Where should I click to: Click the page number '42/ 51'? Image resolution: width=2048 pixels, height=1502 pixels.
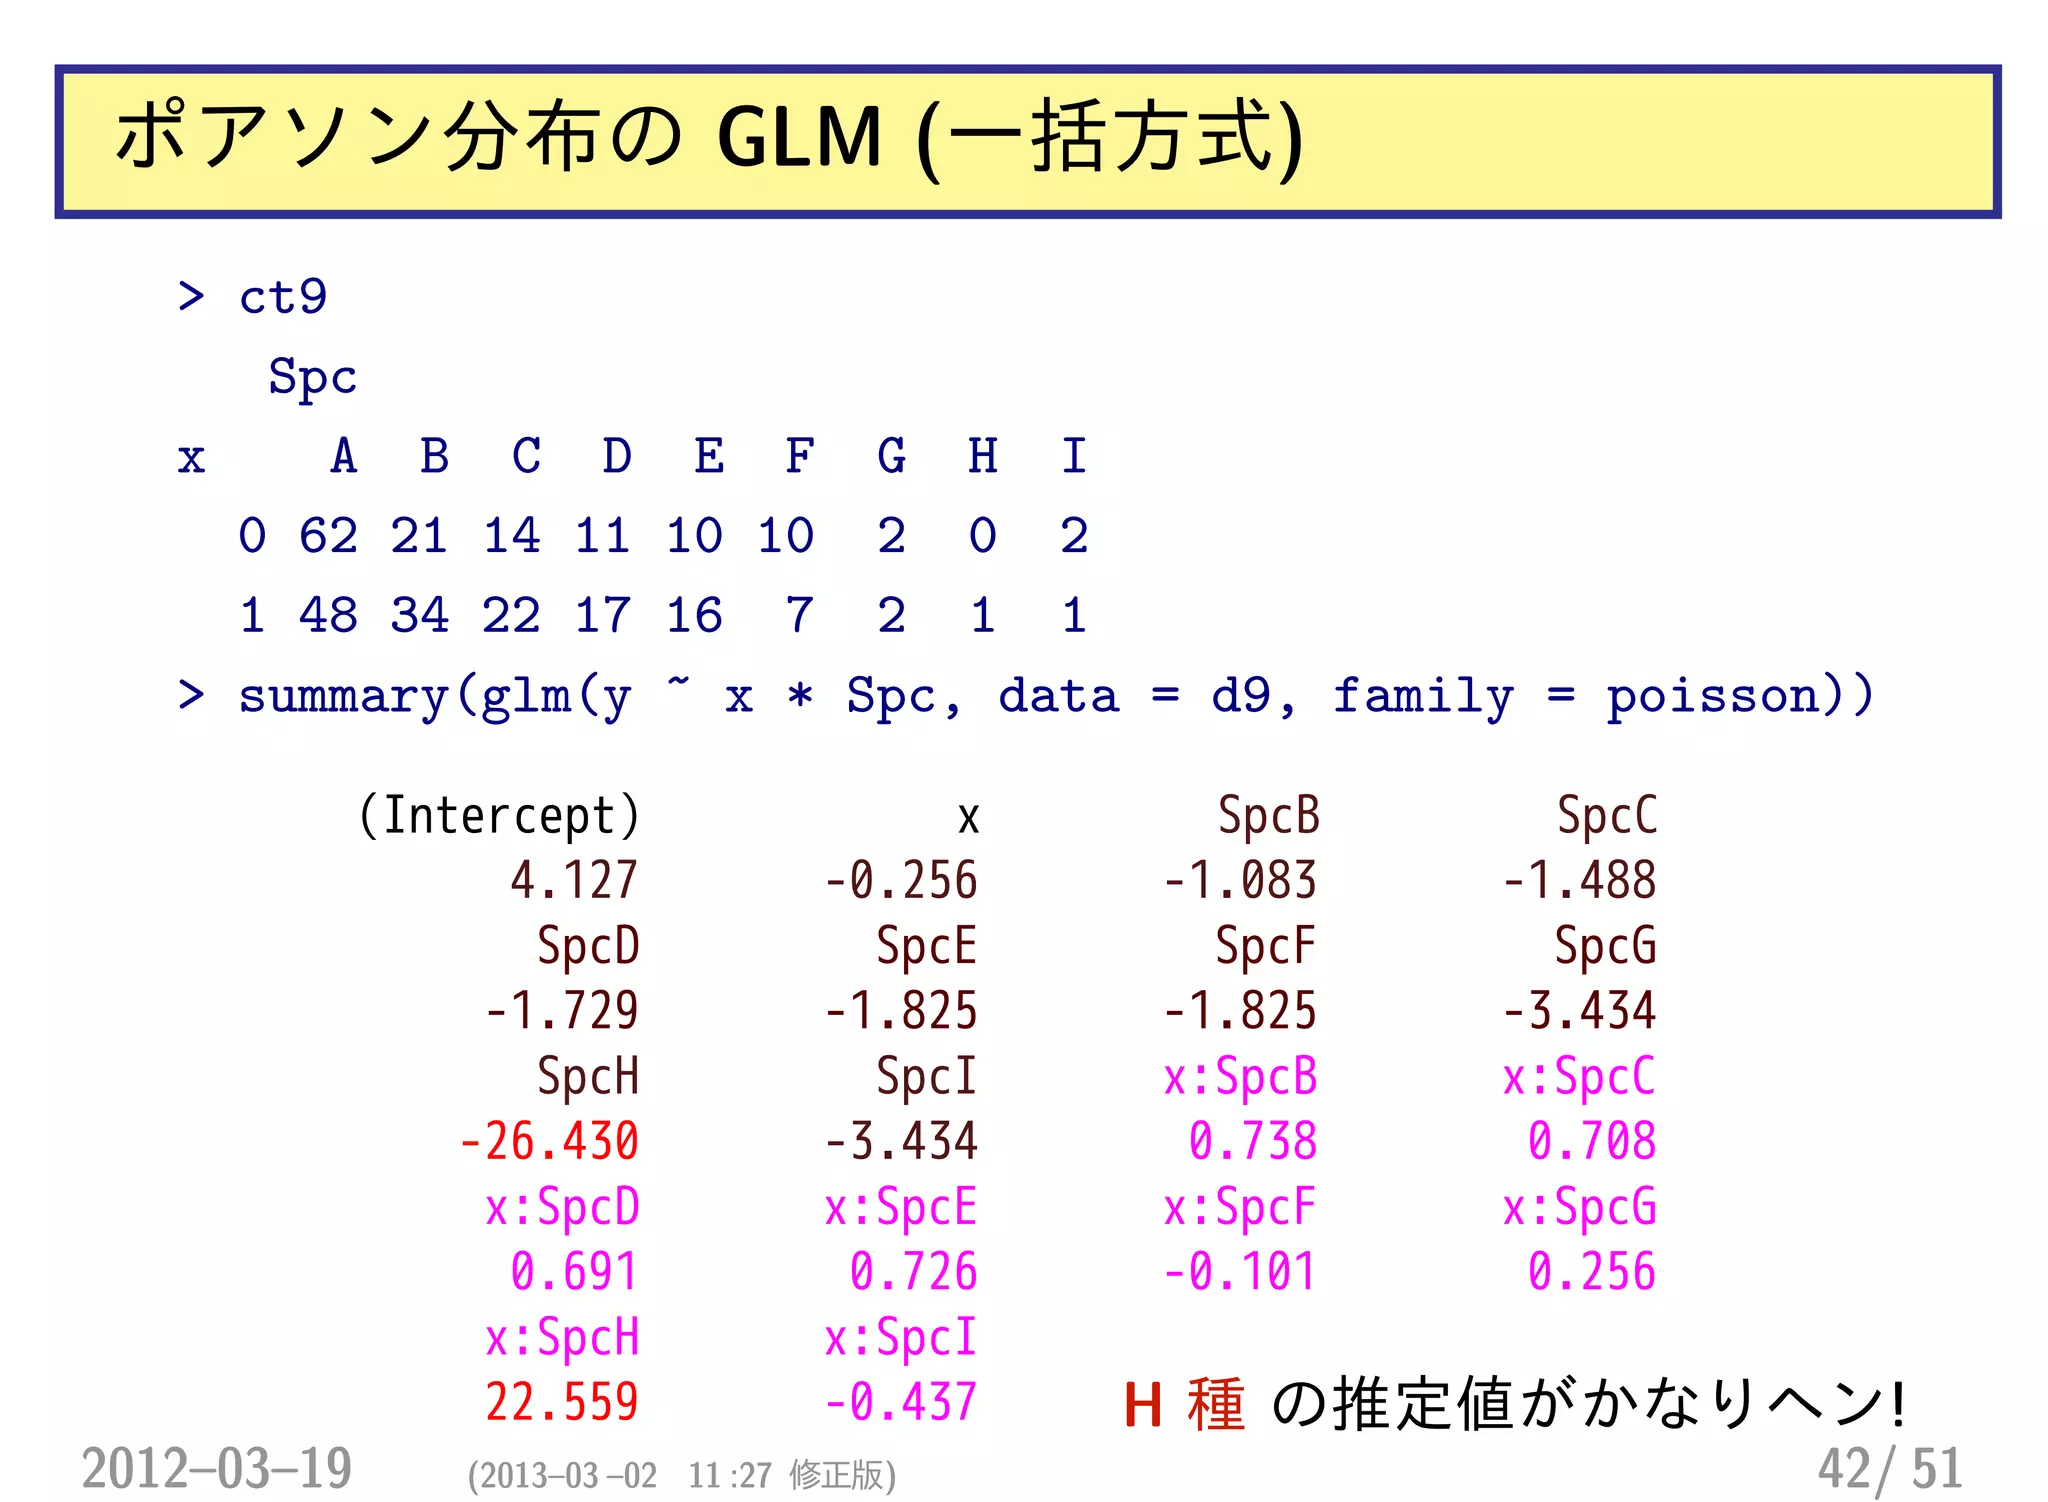coord(1890,1470)
